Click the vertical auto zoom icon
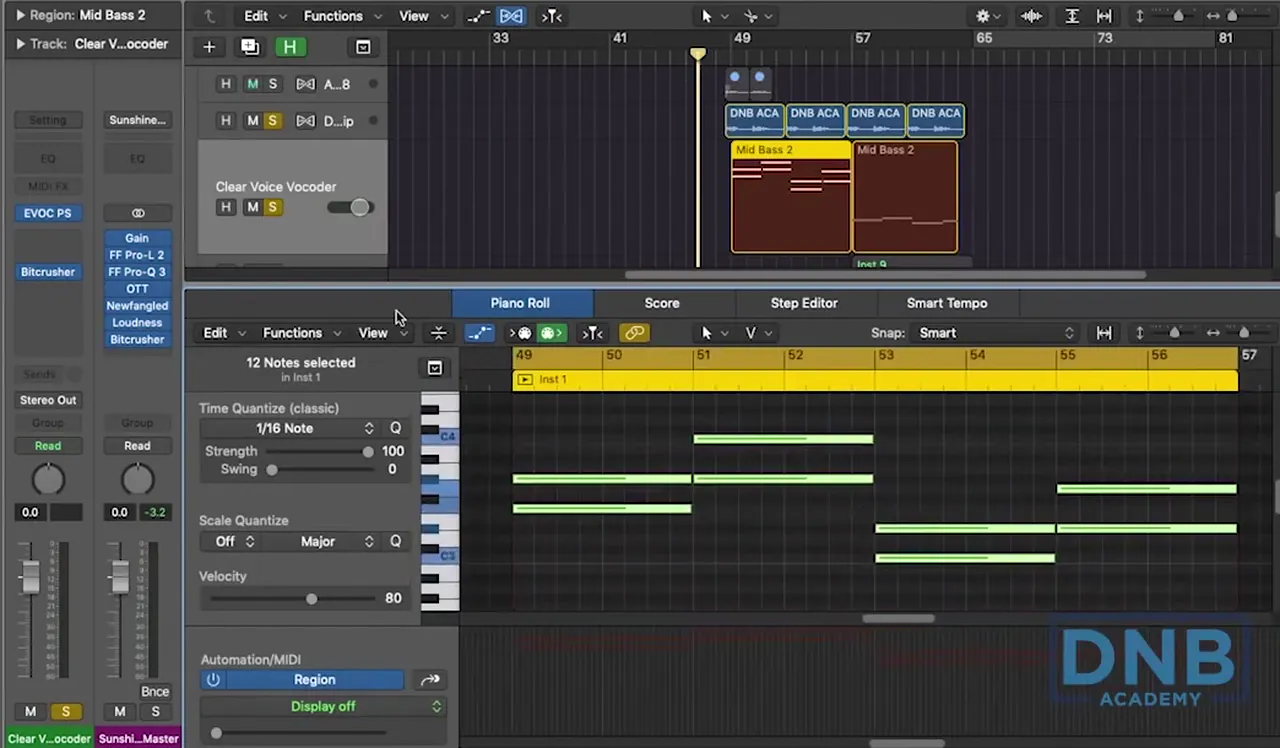This screenshot has height=748, width=1280. click(1072, 16)
